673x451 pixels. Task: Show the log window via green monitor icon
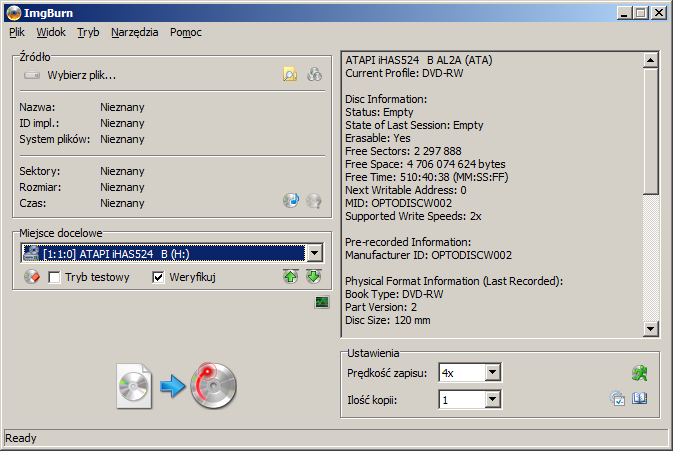click(322, 302)
